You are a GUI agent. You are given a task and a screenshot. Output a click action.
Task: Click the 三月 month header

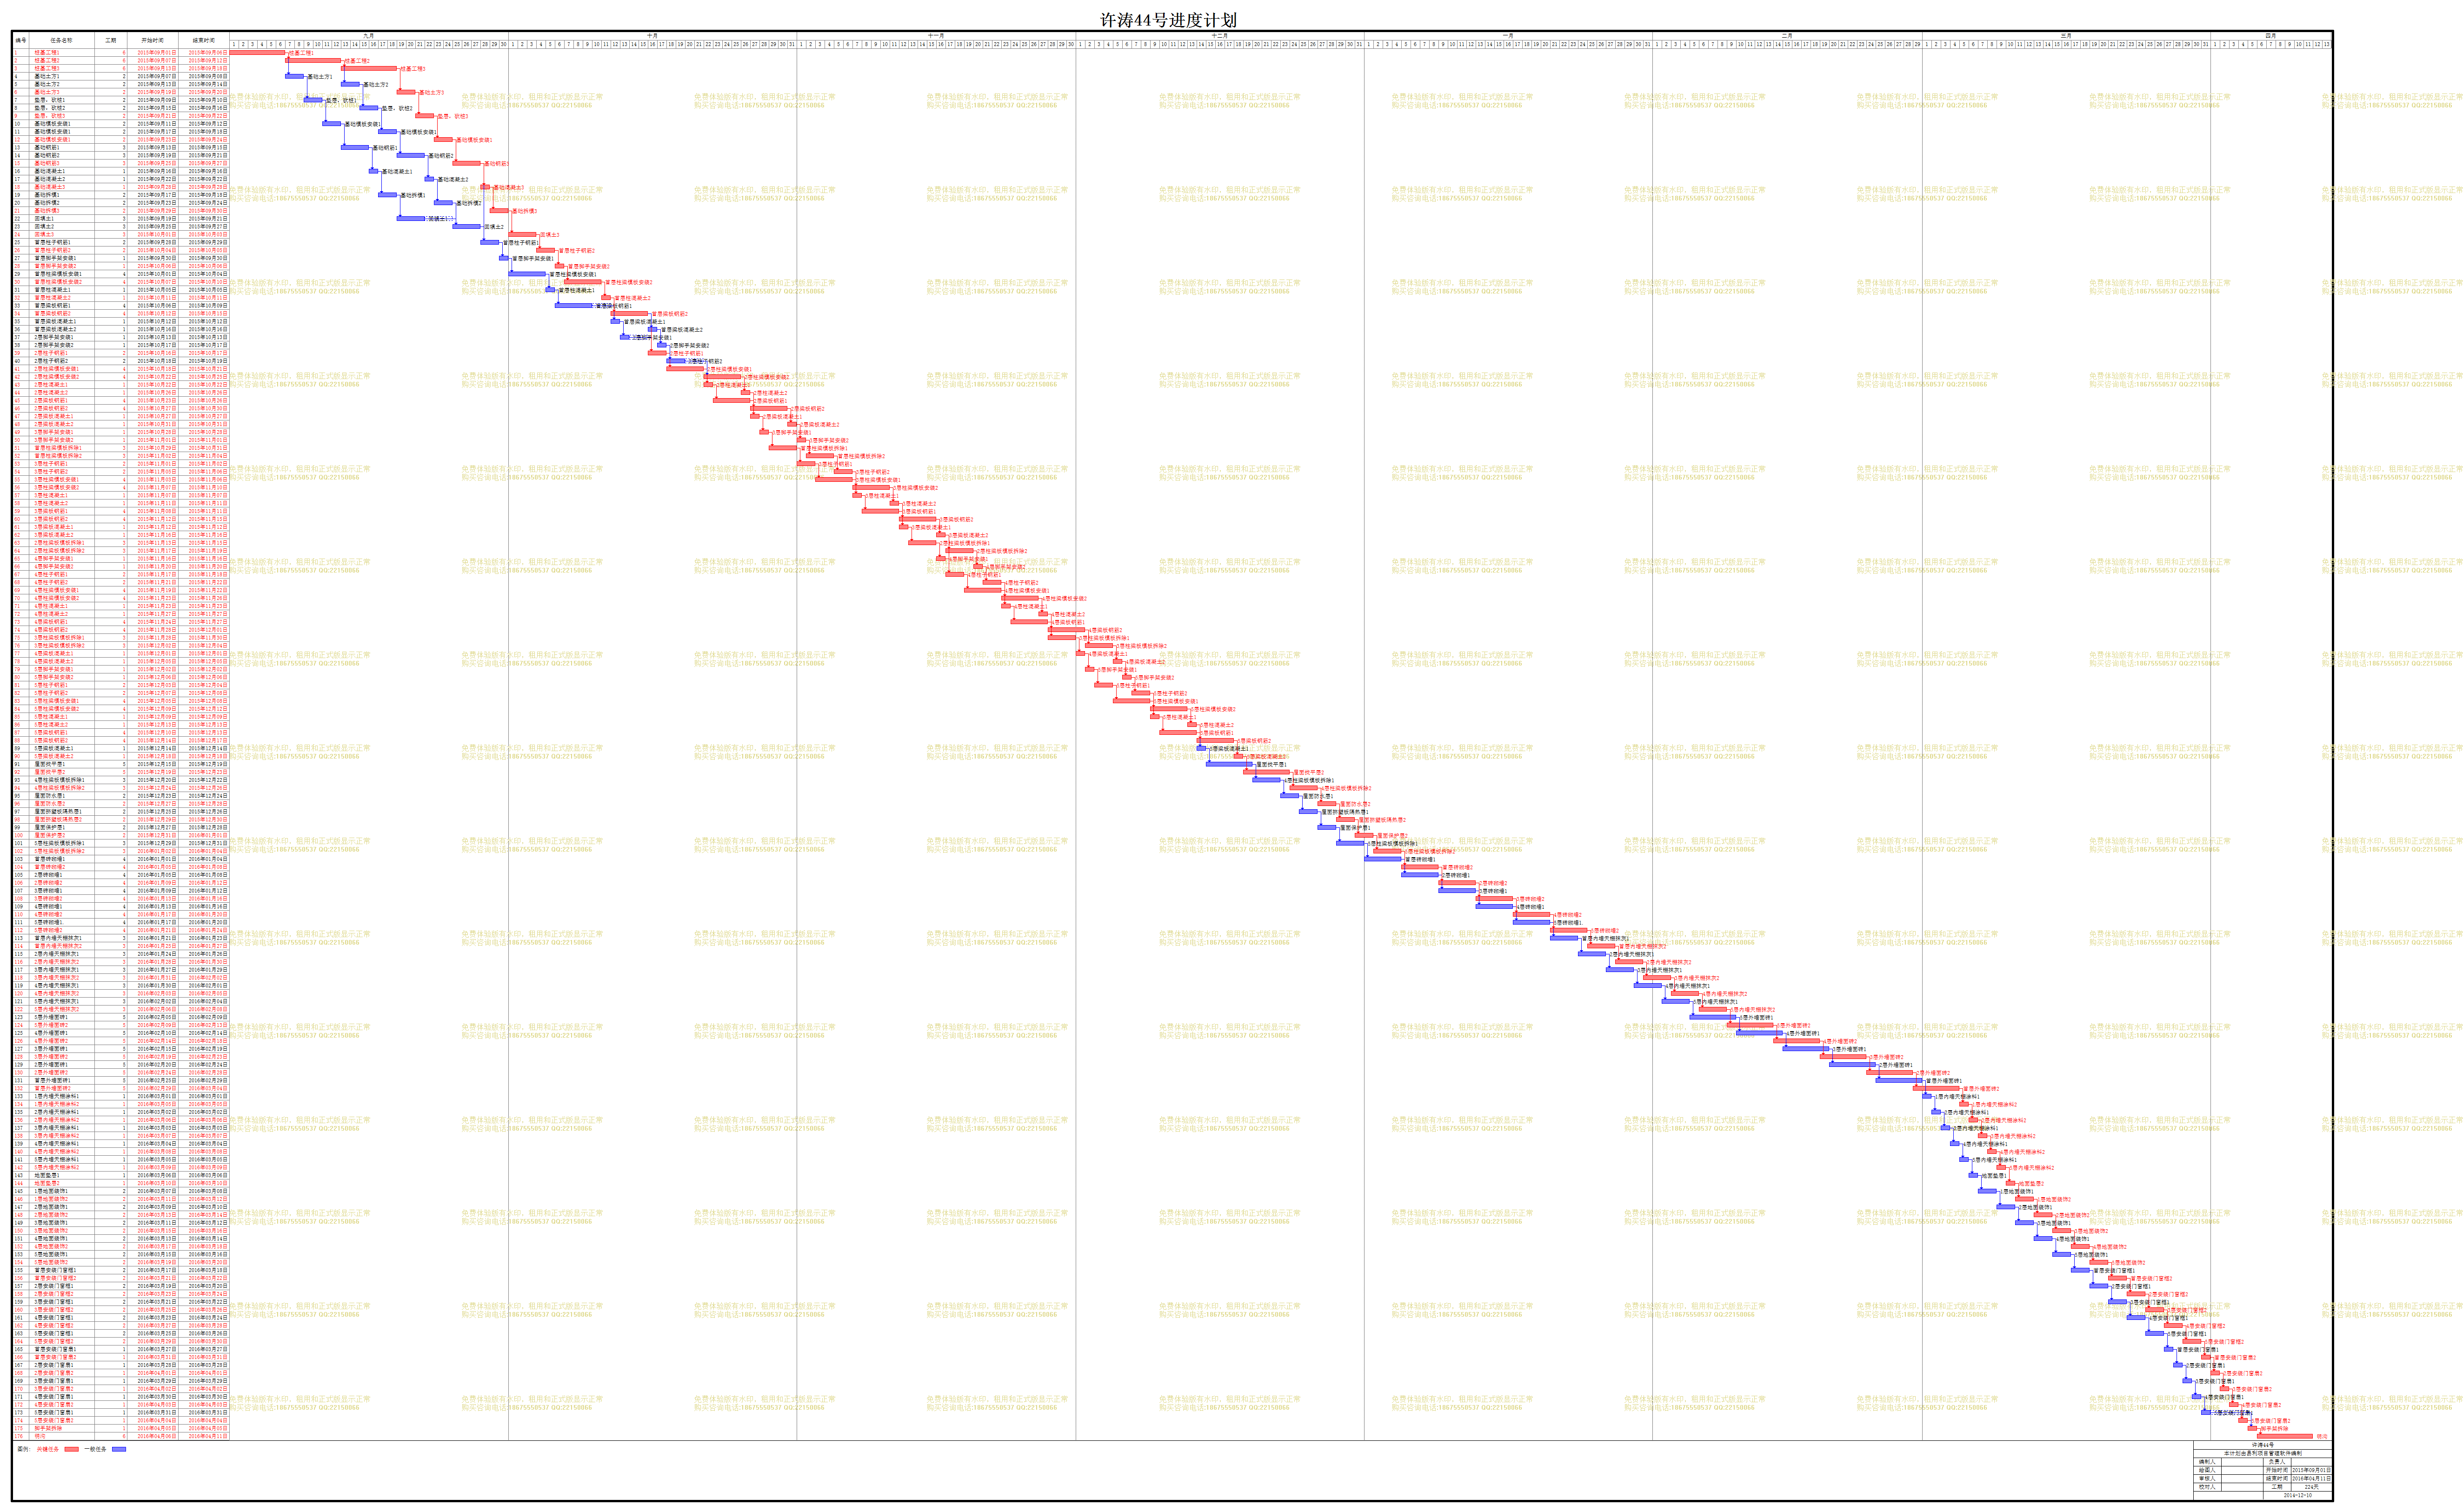tap(2066, 36)
